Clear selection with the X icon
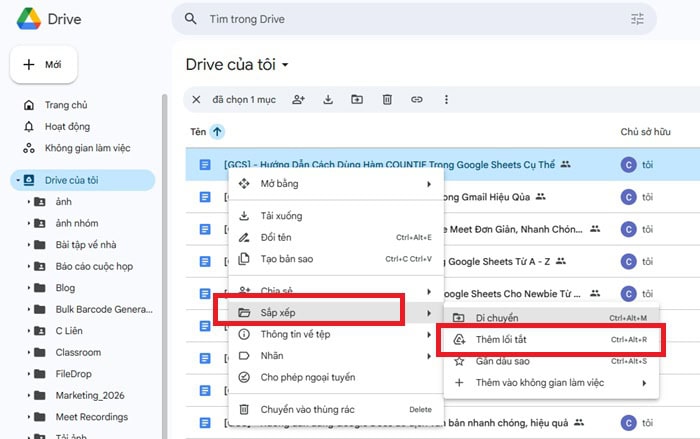700x439 pixels. click(x=196, y=99)
